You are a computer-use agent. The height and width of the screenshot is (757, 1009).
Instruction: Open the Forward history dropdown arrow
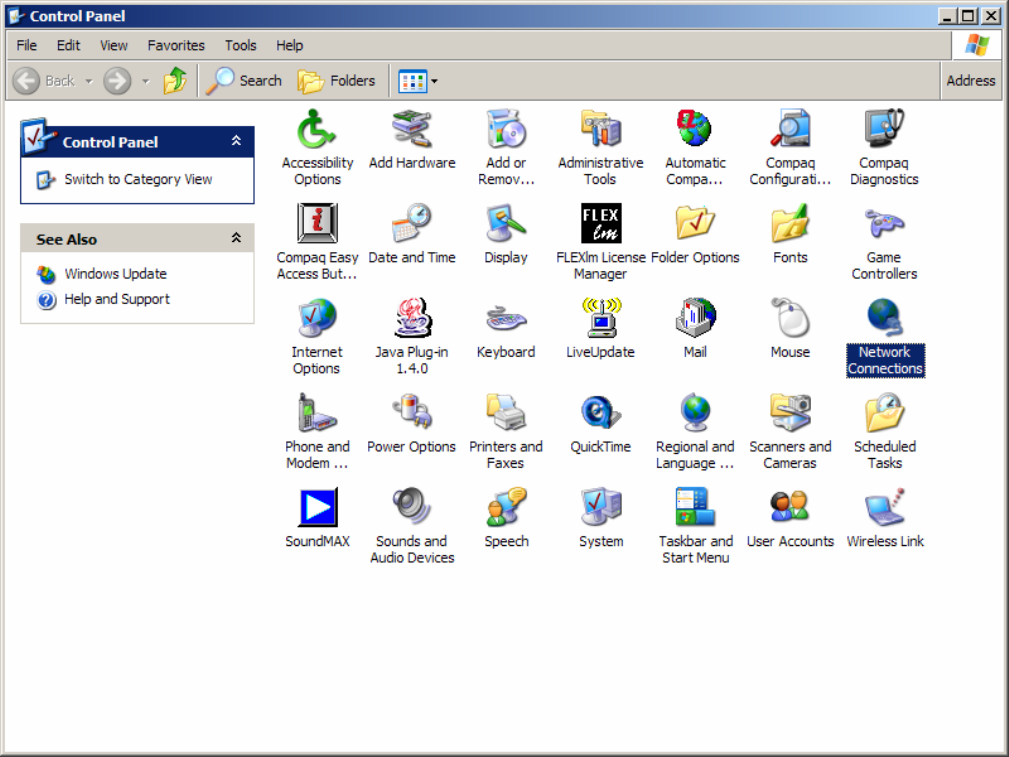coord(145,81)
